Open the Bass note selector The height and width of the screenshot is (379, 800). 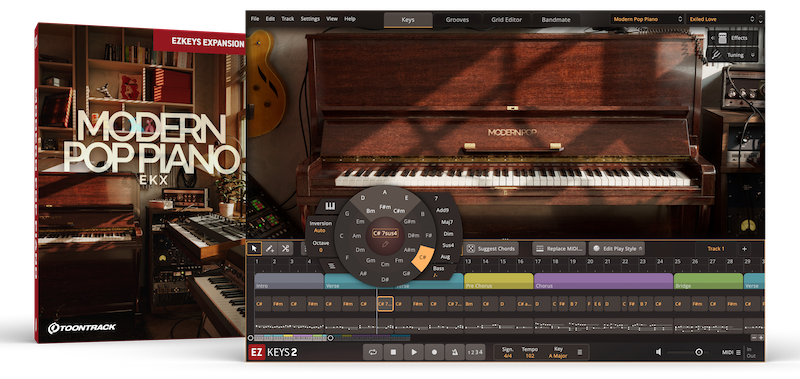pos(438,271)
